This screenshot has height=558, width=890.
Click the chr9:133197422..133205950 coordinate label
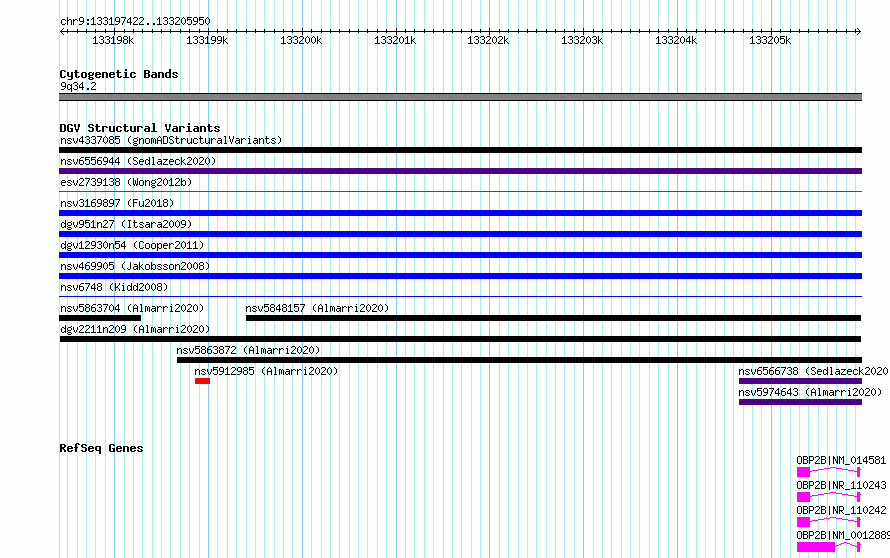pos(135,22)
